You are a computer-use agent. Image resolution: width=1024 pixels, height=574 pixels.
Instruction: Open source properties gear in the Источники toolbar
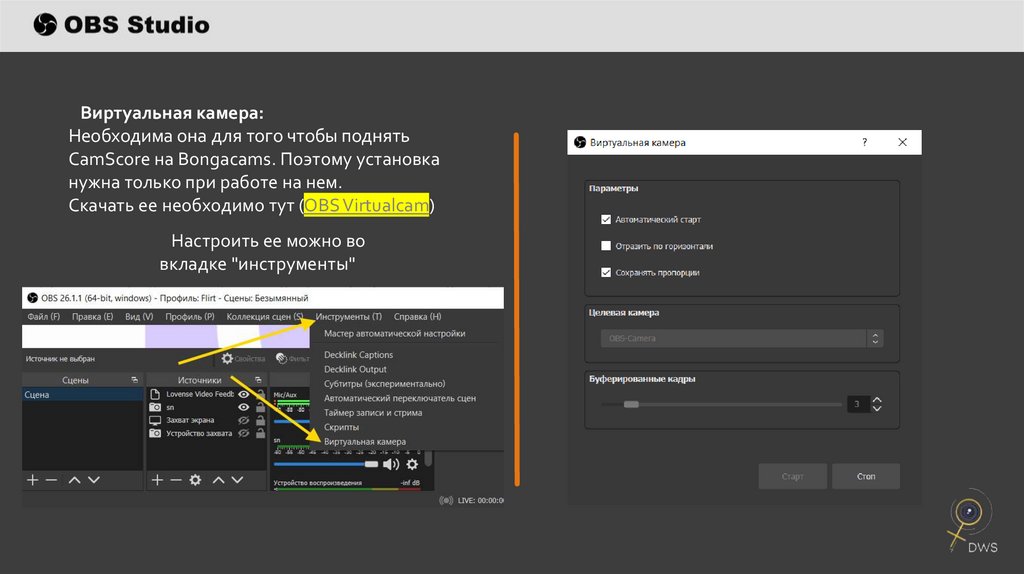point(195,480)
